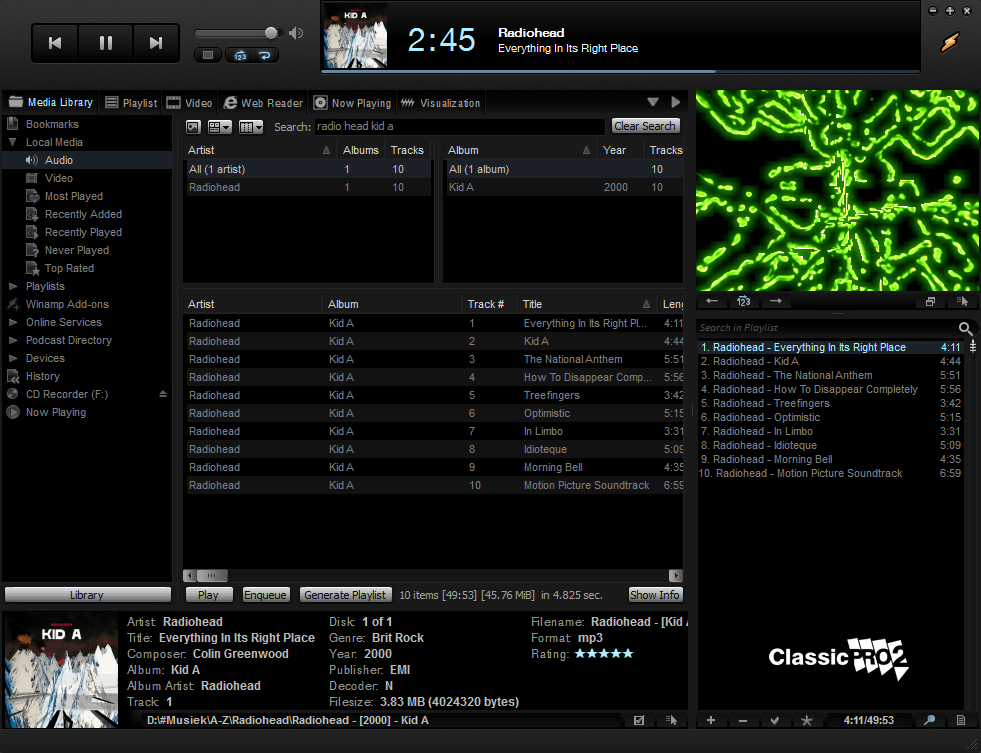Screen dimensions: 981x753
Task: Select the Idioteque track row
Action: 434,449
